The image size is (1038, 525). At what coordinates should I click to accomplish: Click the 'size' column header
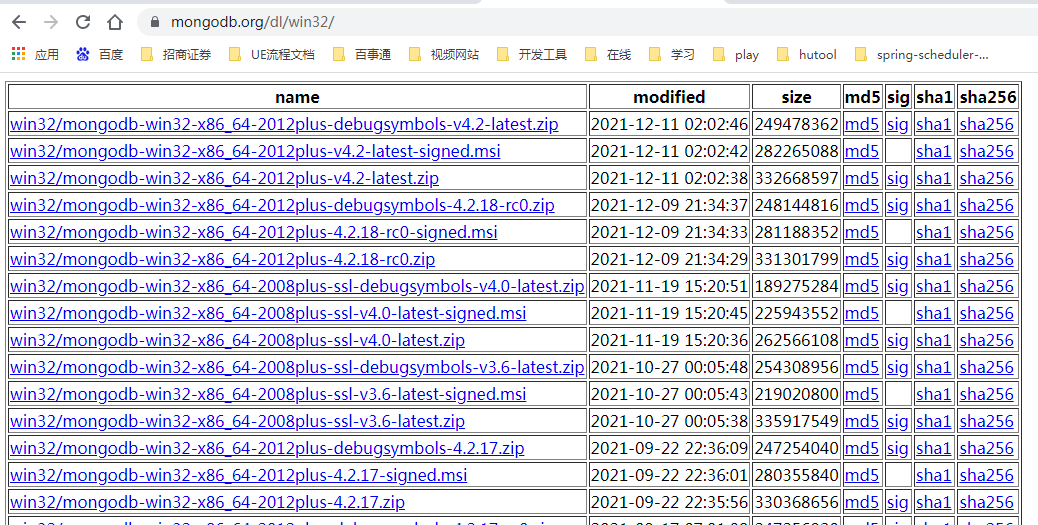[796, 97]
